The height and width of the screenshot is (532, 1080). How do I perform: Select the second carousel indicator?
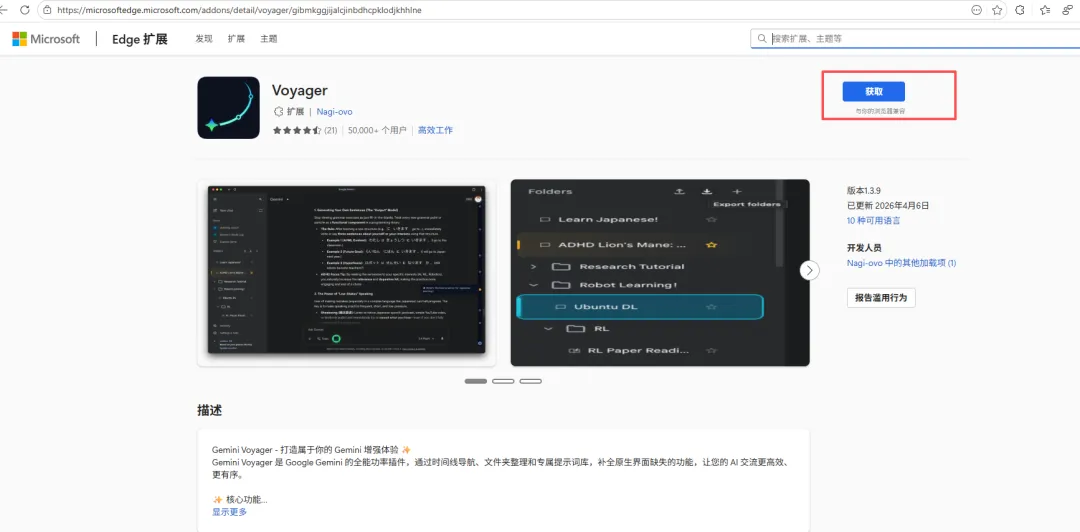coord(503,381)
